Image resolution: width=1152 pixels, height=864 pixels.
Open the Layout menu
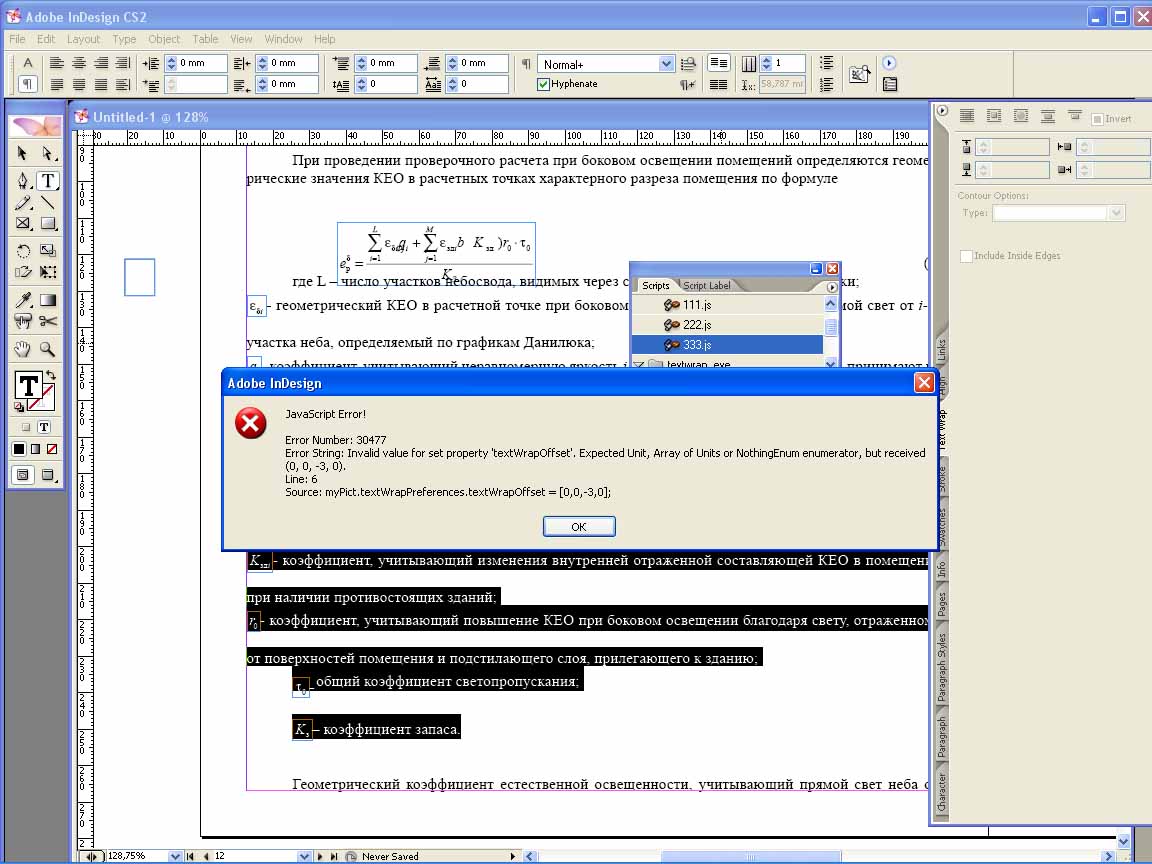click(83, 39)
